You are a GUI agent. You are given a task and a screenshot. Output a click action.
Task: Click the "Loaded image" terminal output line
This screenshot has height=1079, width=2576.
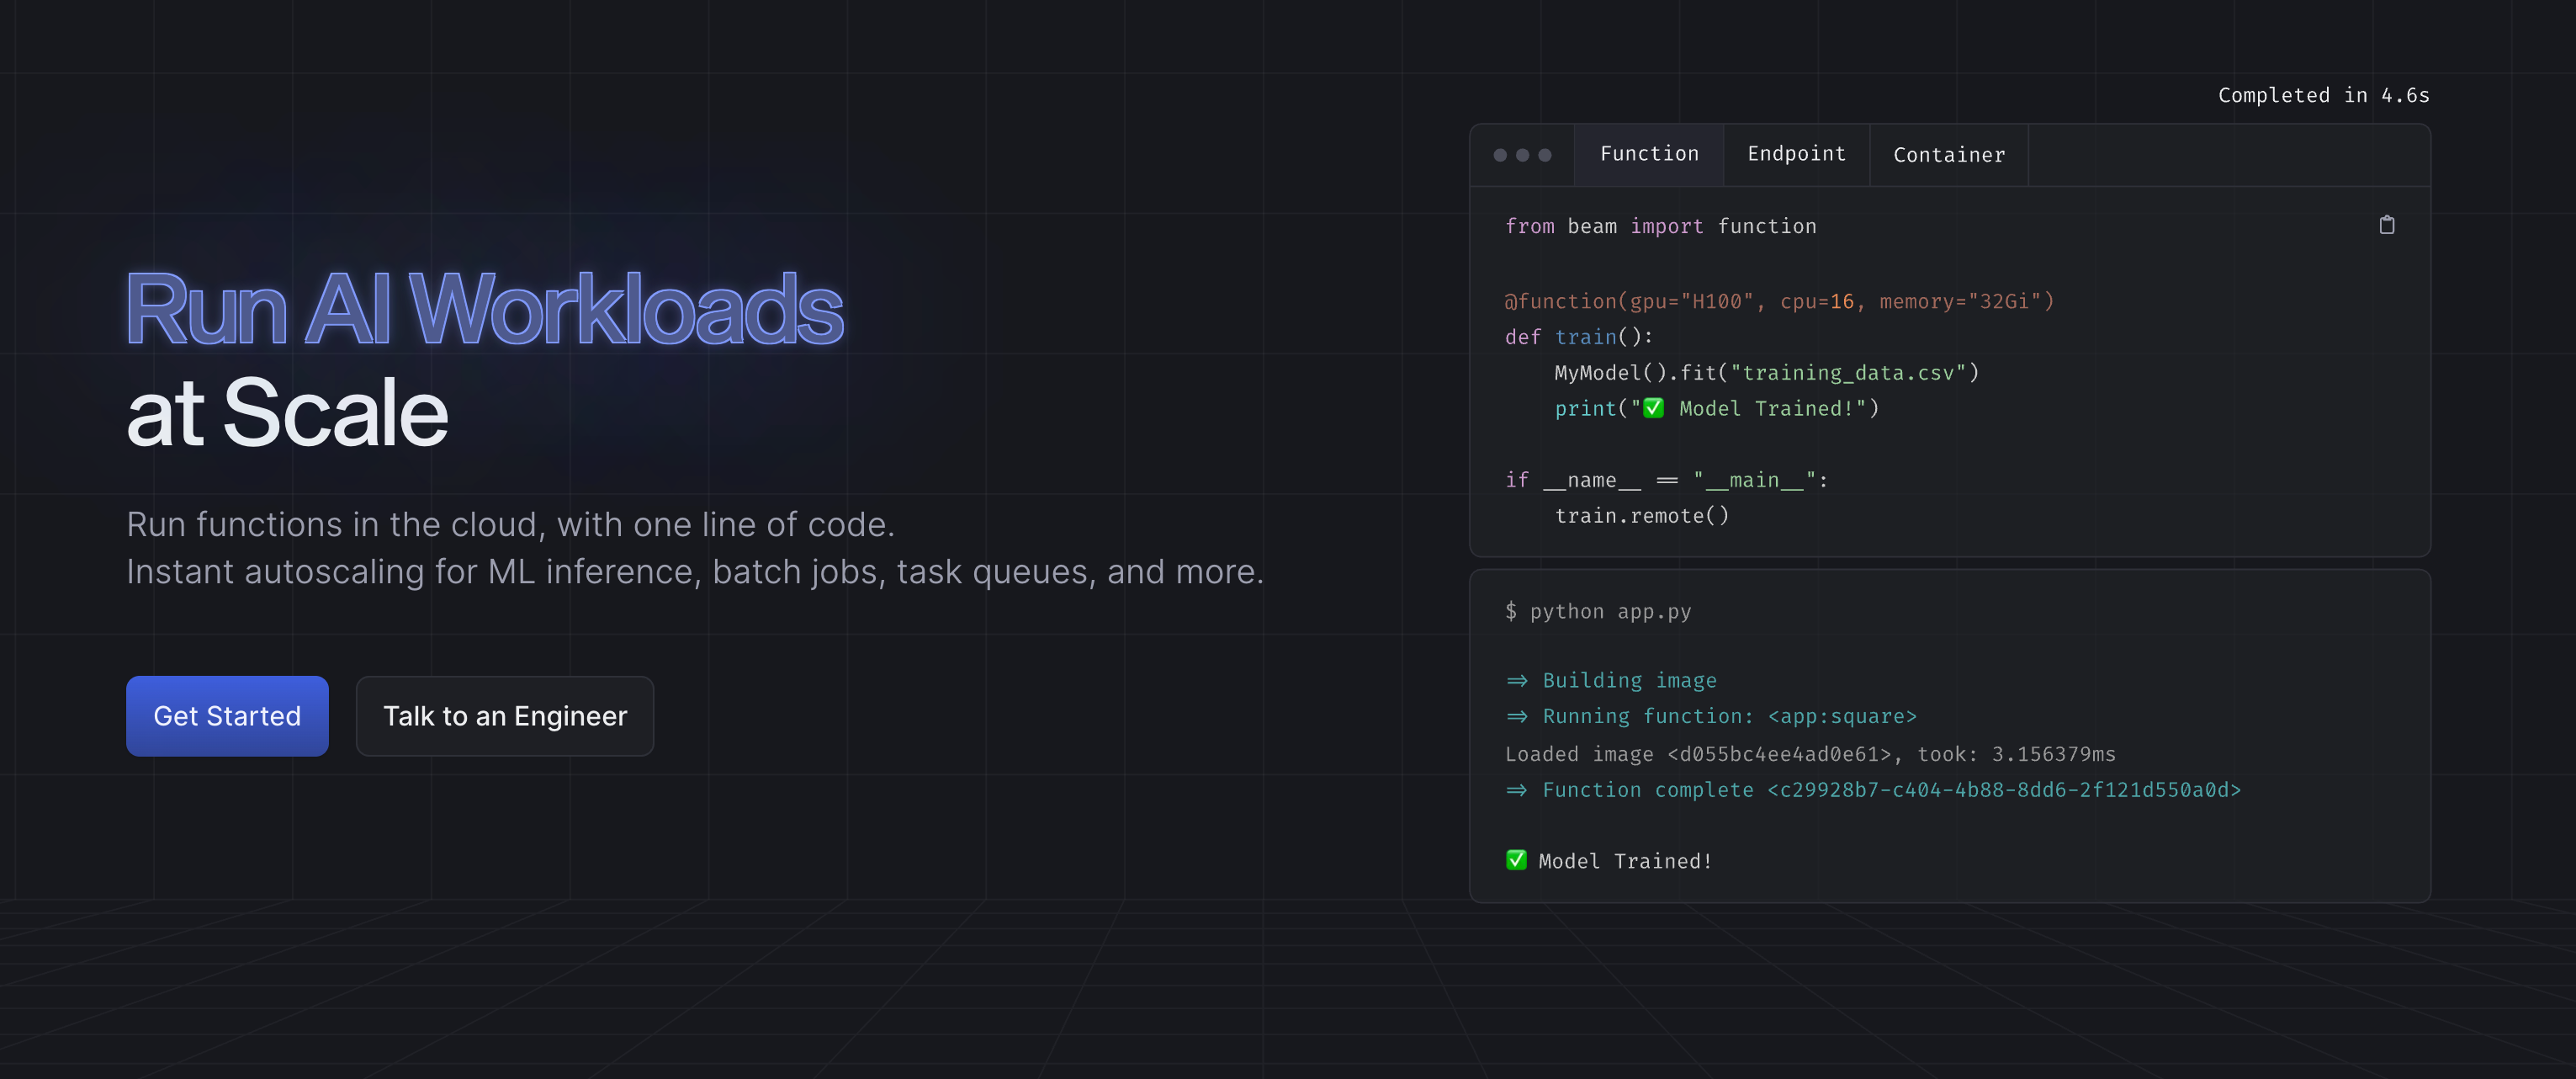click(x=1810, y=754)
